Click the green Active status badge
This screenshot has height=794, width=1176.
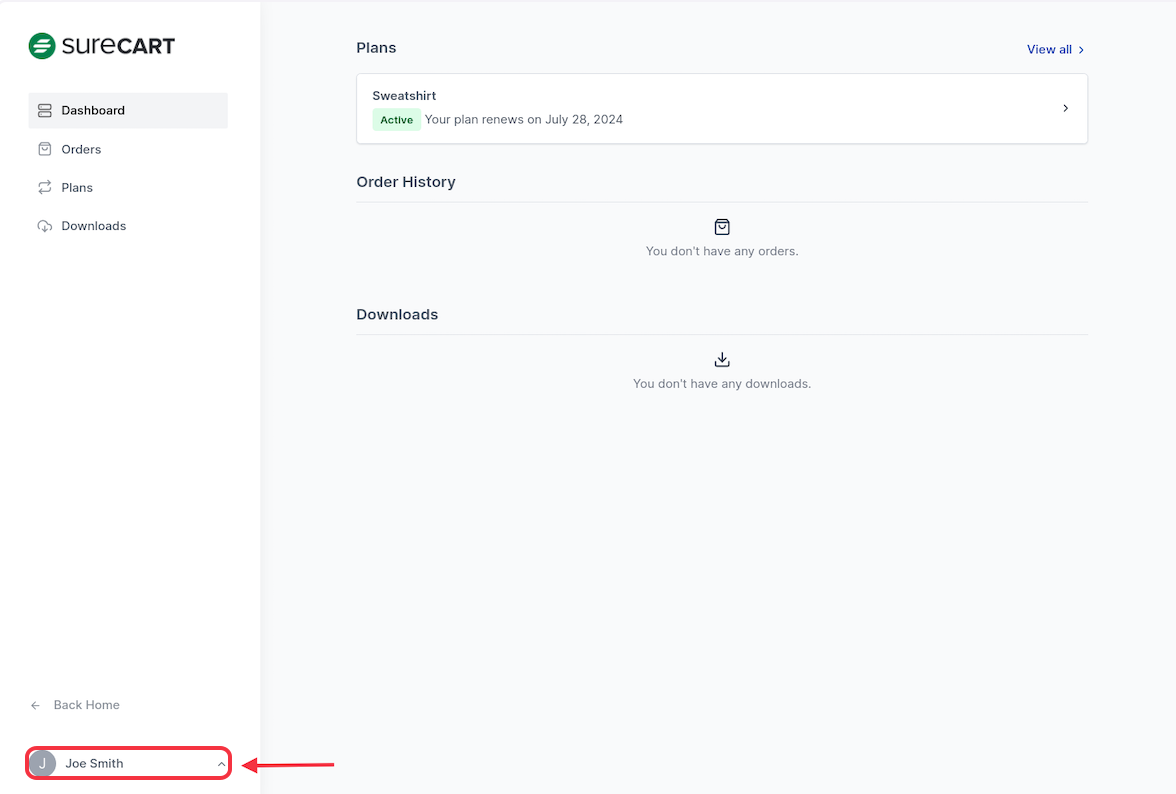(396, 120)
